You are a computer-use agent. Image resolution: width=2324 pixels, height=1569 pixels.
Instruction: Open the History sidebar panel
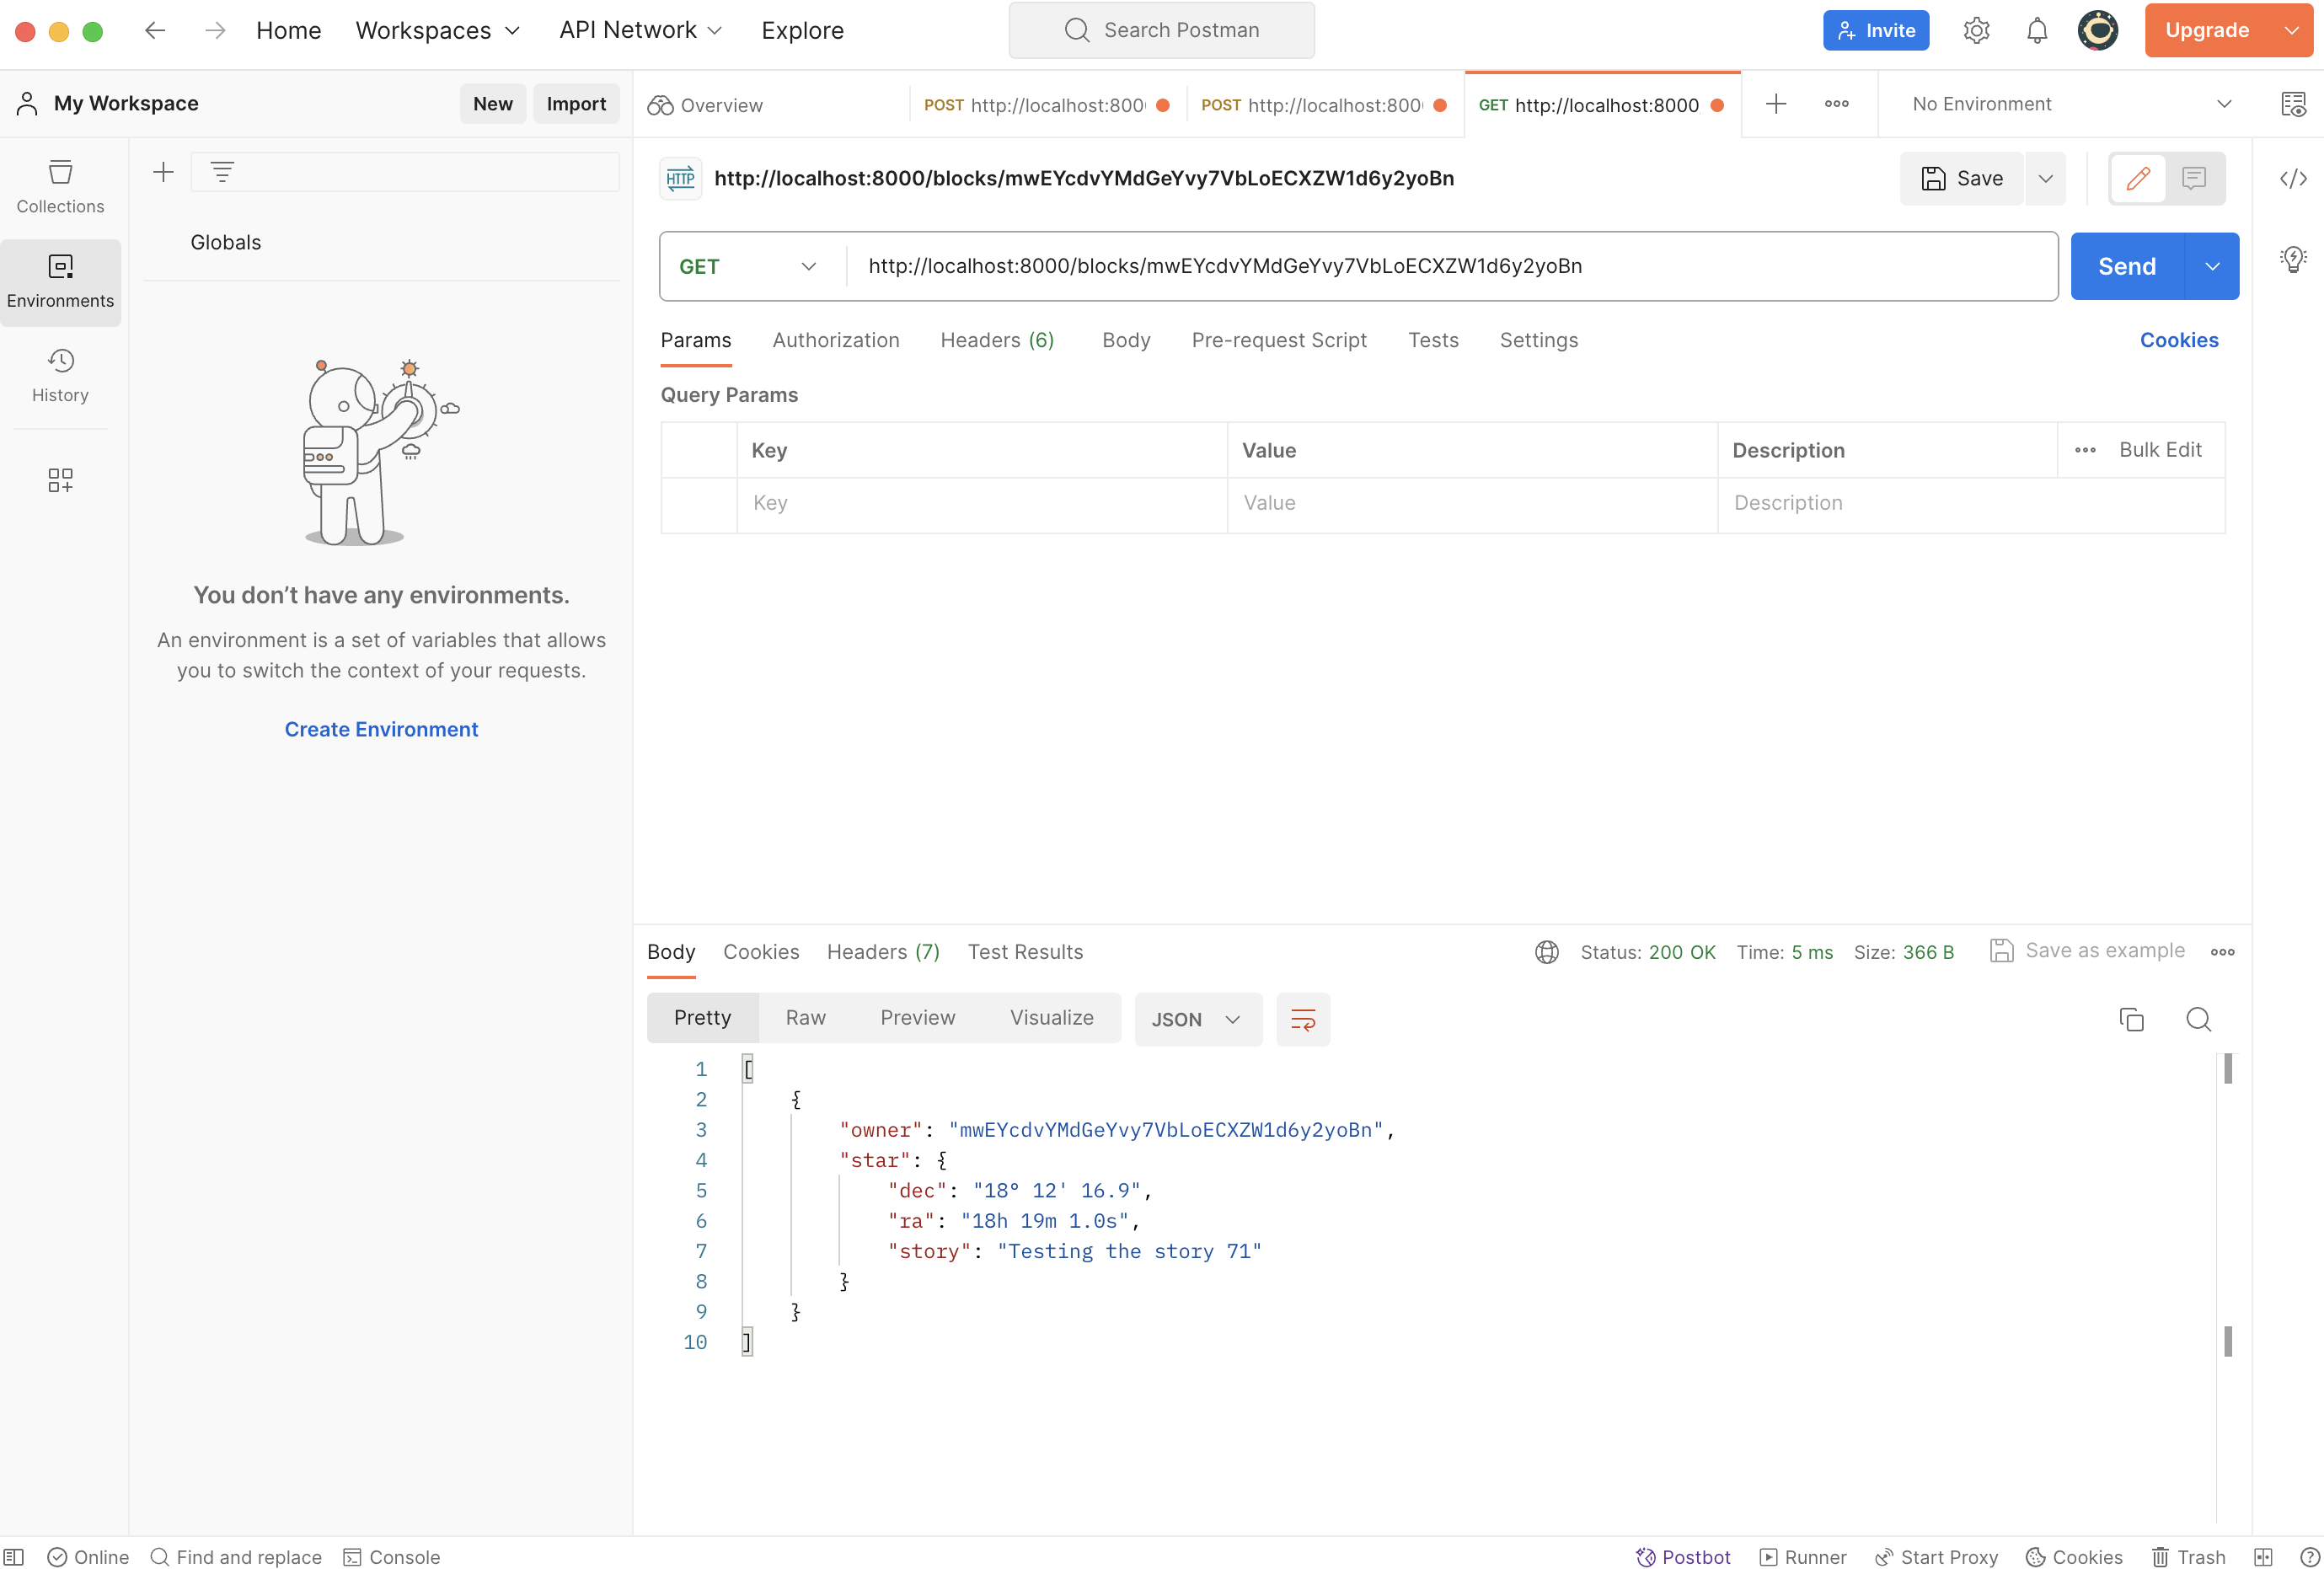60,375
